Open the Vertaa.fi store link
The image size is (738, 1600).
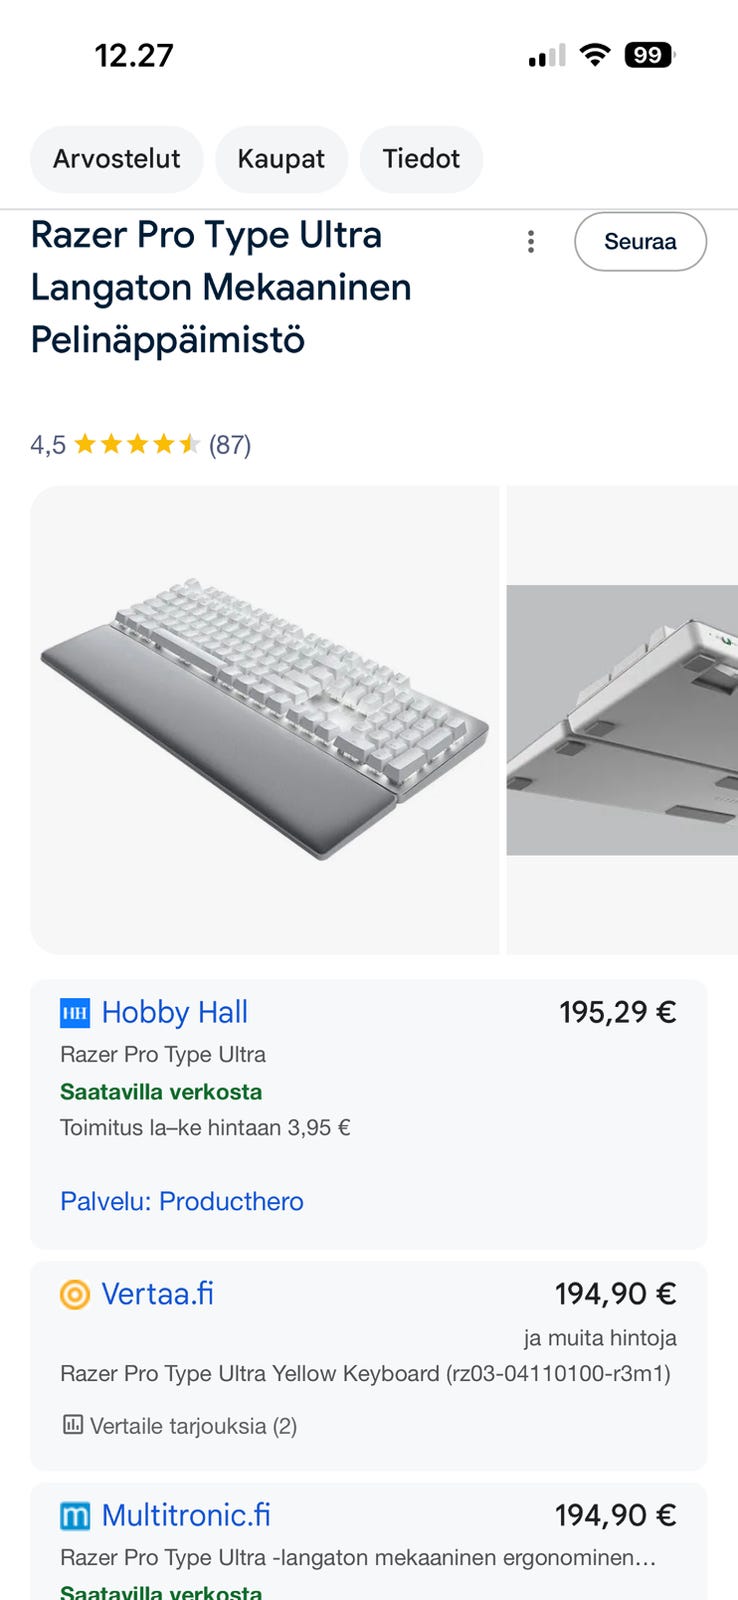pyautogui.click(x=157, y=1295)
